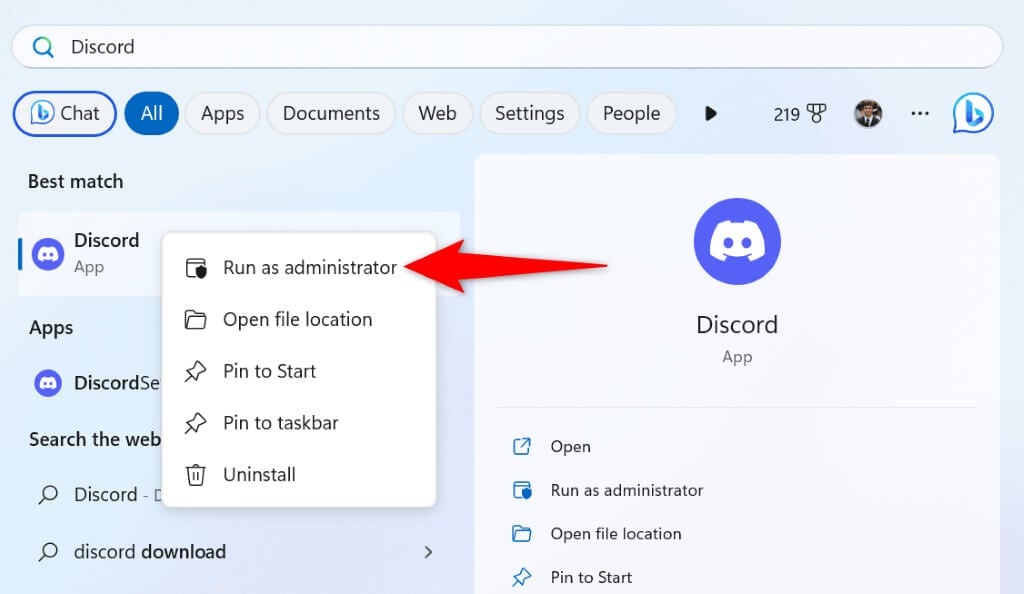Switch to the Web filter tab

pyautogui.click(x=437, y=114)
